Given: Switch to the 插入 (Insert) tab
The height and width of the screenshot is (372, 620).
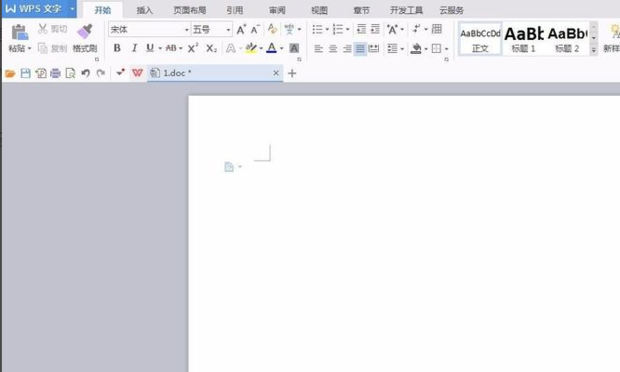Looking at the screenshot, I should coord(144,10).
